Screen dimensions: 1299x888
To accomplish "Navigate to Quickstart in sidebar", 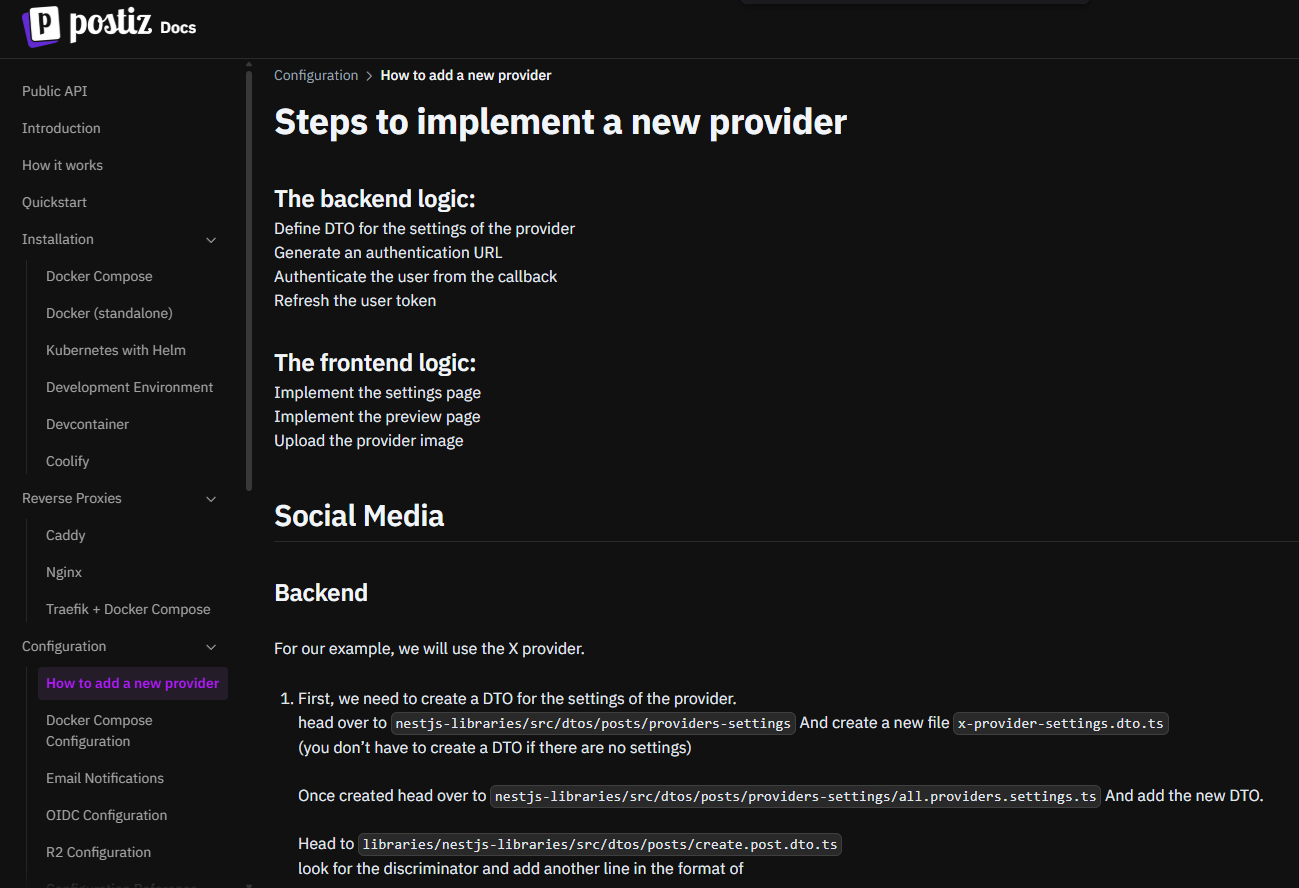I will click(54, 202).
